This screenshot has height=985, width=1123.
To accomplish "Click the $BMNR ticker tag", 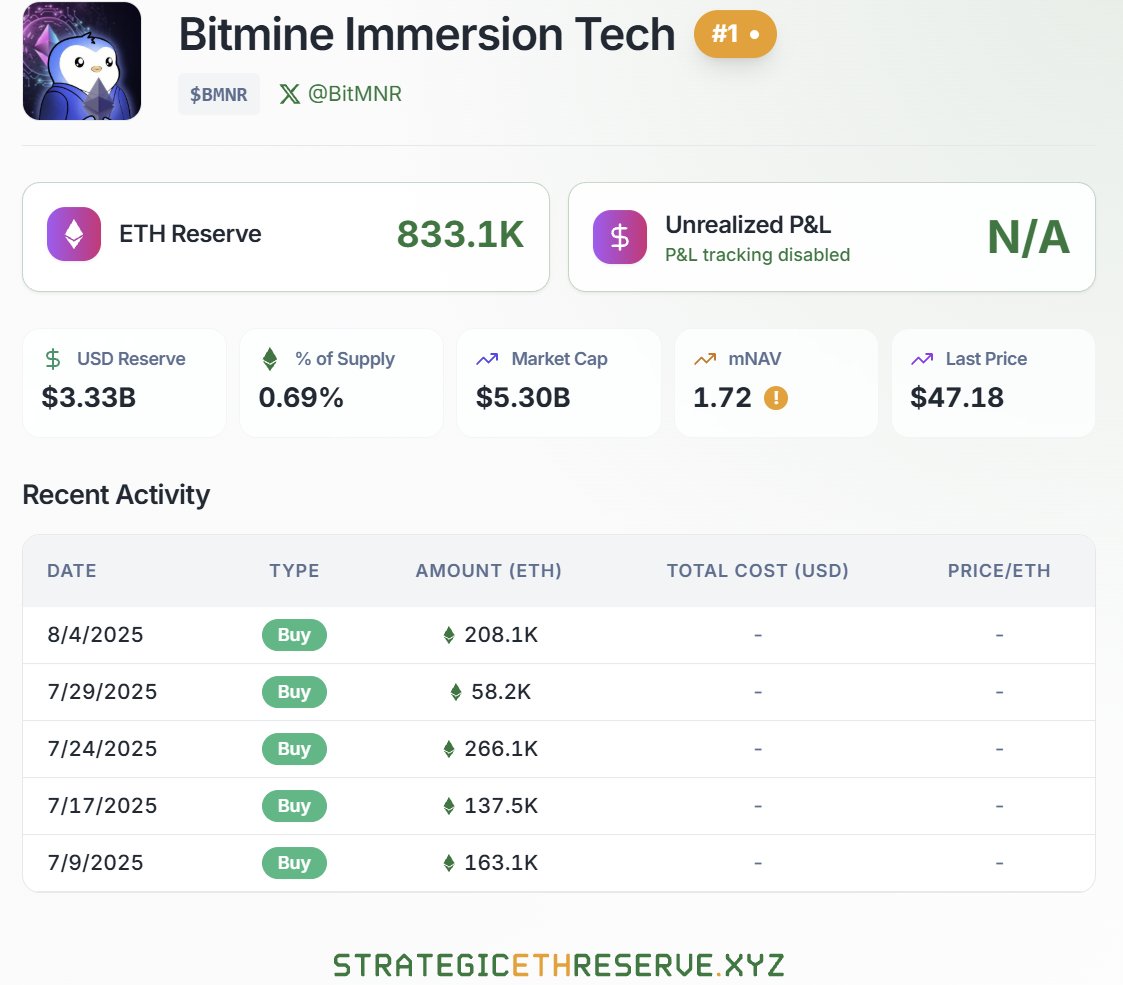I will (x=218, y=94).
